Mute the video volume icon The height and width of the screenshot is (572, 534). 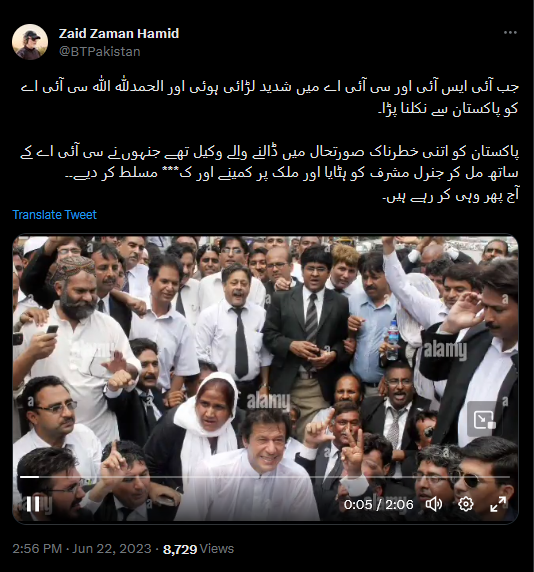click(x=433, y=504)
